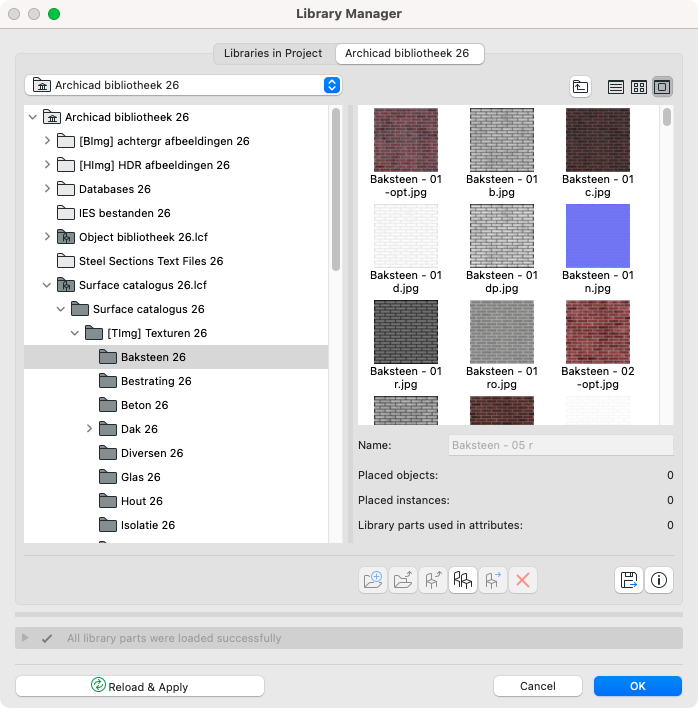The width and height of the screenshot is (698, 708).
Task: Click the grayed chair-with-up-arrow icon
Action: pos(433,580)
